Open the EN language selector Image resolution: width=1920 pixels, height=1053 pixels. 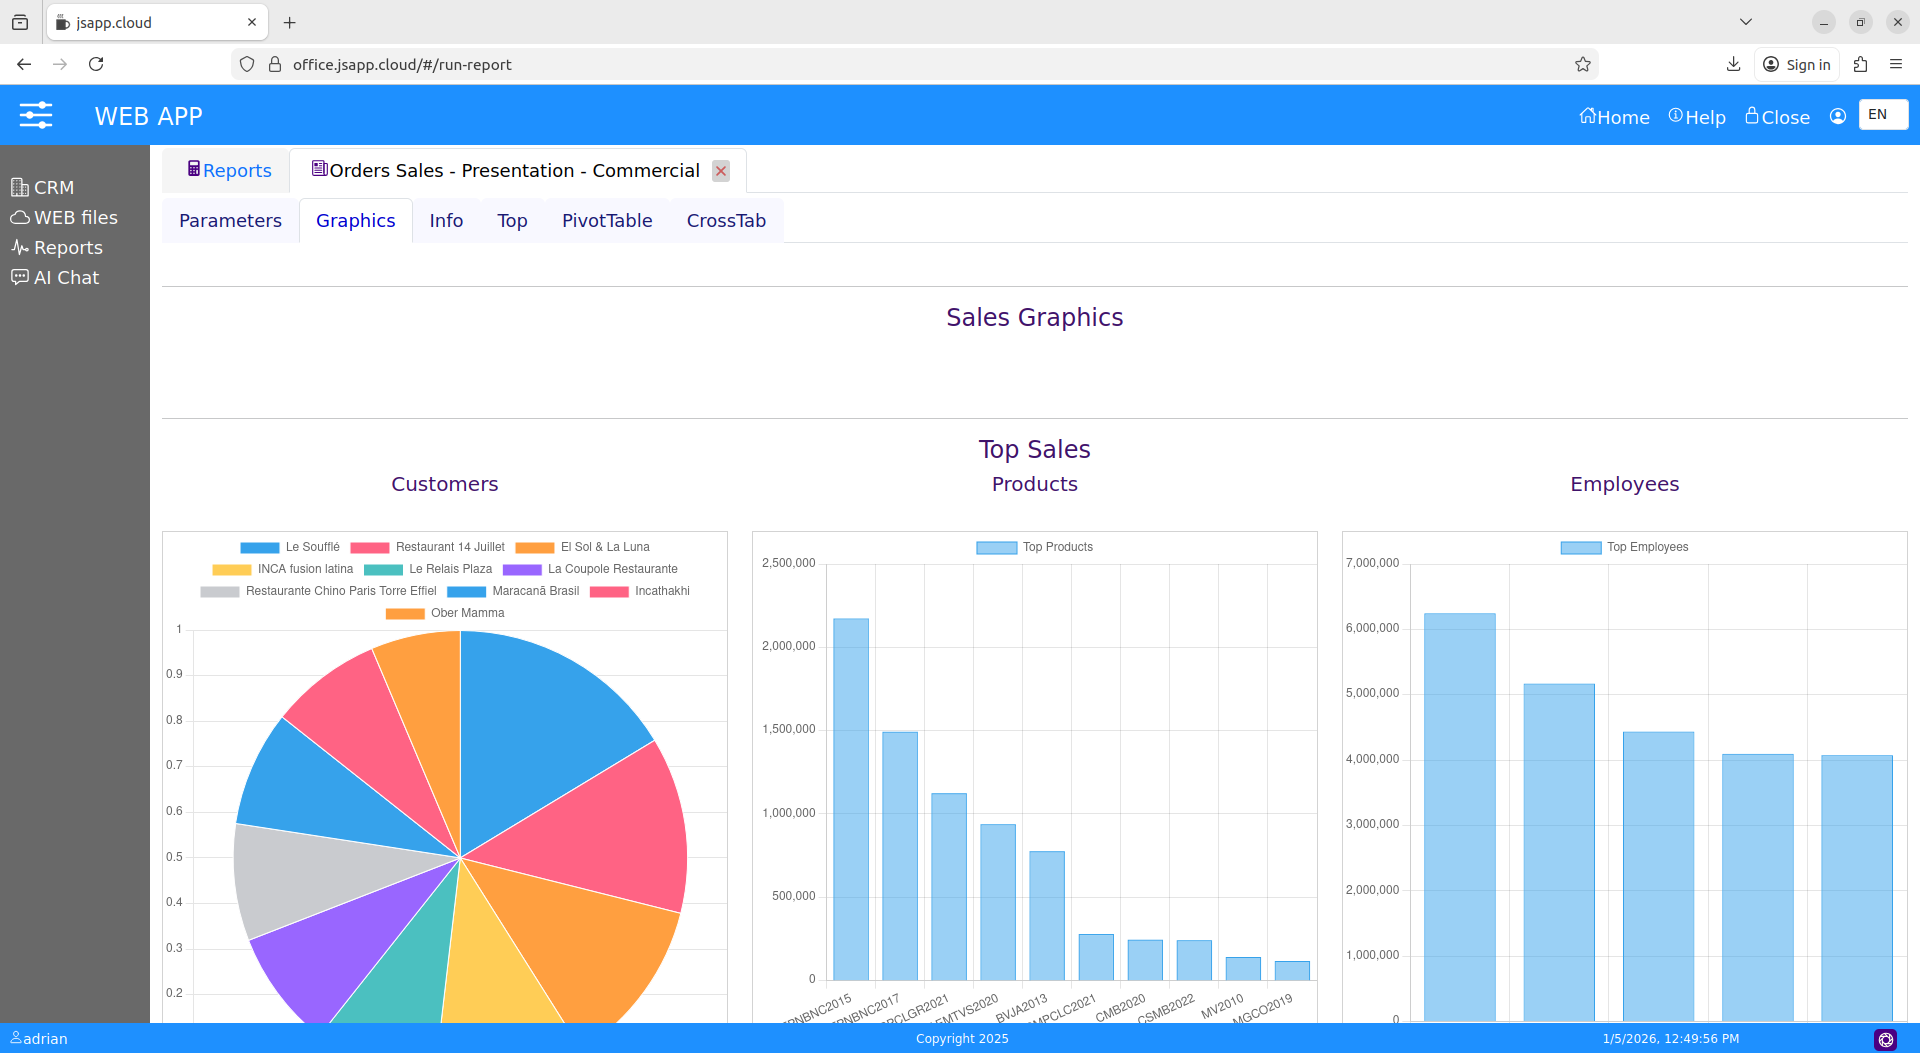tap(1882, 115)
